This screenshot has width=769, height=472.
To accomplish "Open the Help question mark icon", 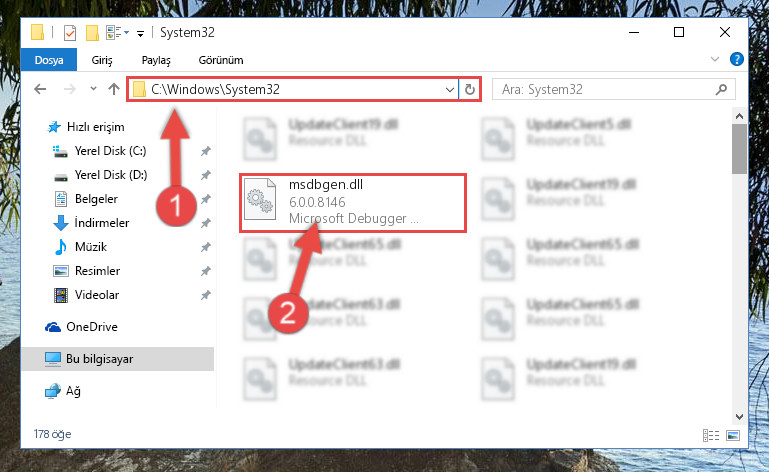I will click(x=736, y=59).
